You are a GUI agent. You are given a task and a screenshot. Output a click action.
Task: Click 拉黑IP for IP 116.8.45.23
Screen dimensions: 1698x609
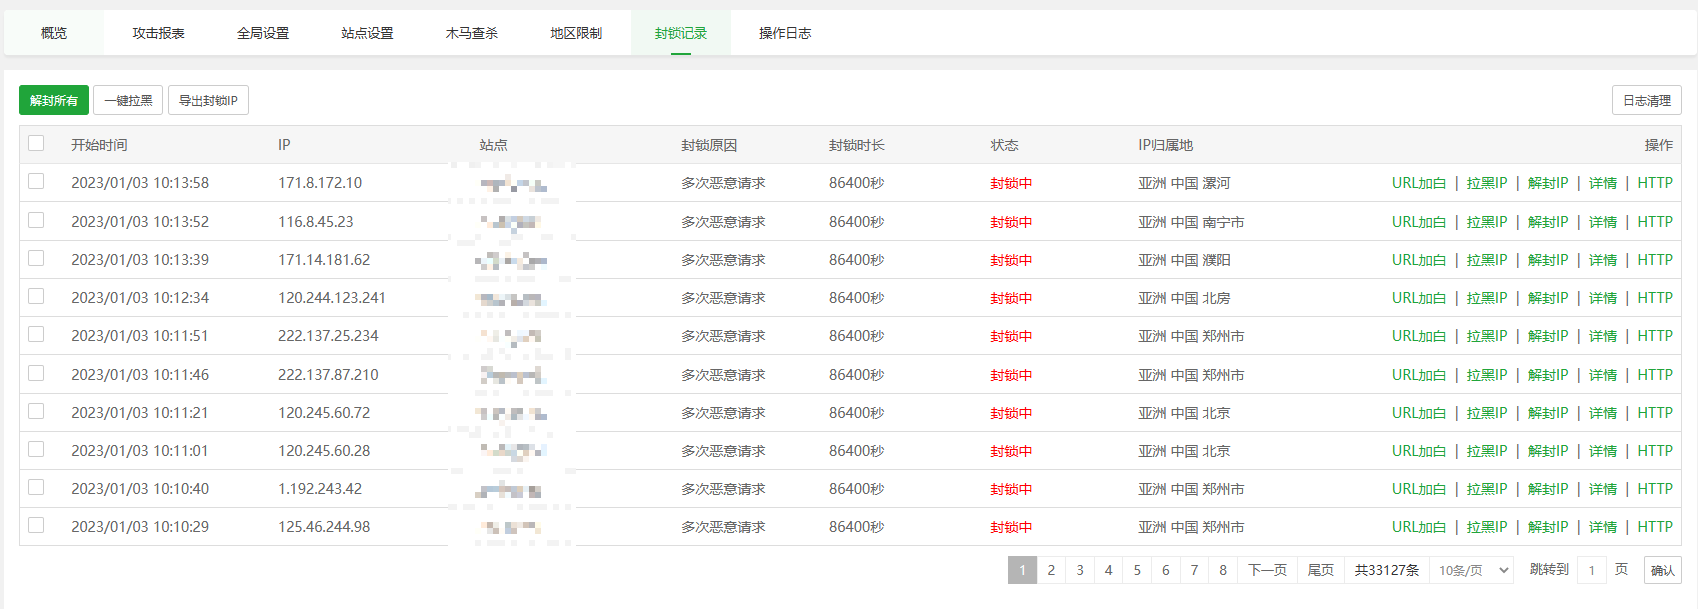[x=1487, y=222]
